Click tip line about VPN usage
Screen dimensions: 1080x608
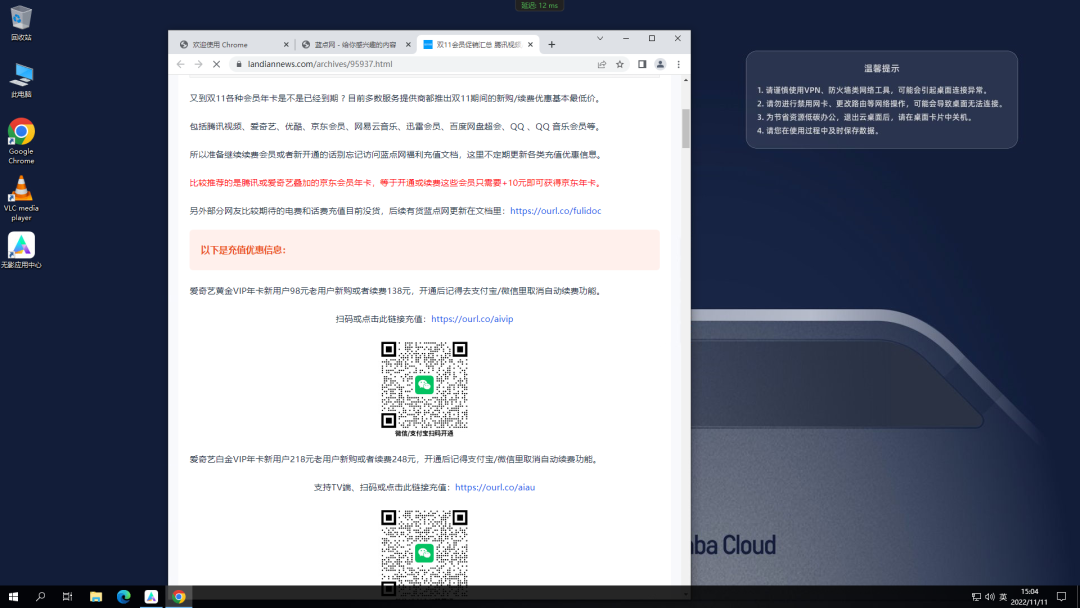click(x=873, y=90)
